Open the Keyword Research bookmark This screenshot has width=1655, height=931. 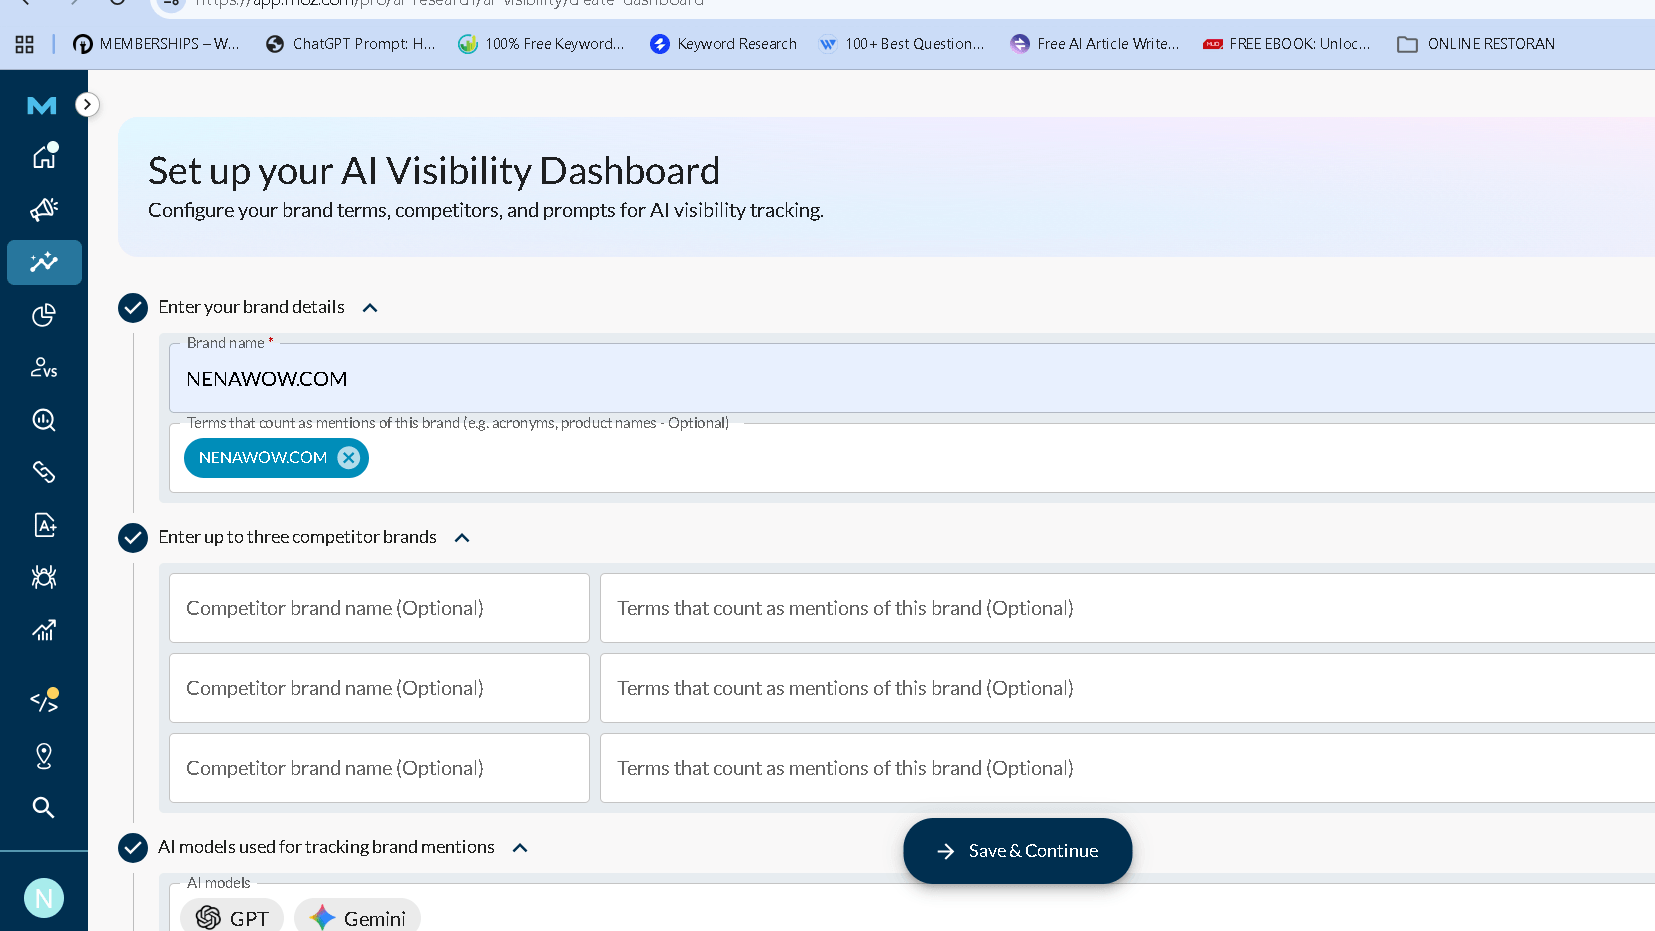click(x=722, y=43)
